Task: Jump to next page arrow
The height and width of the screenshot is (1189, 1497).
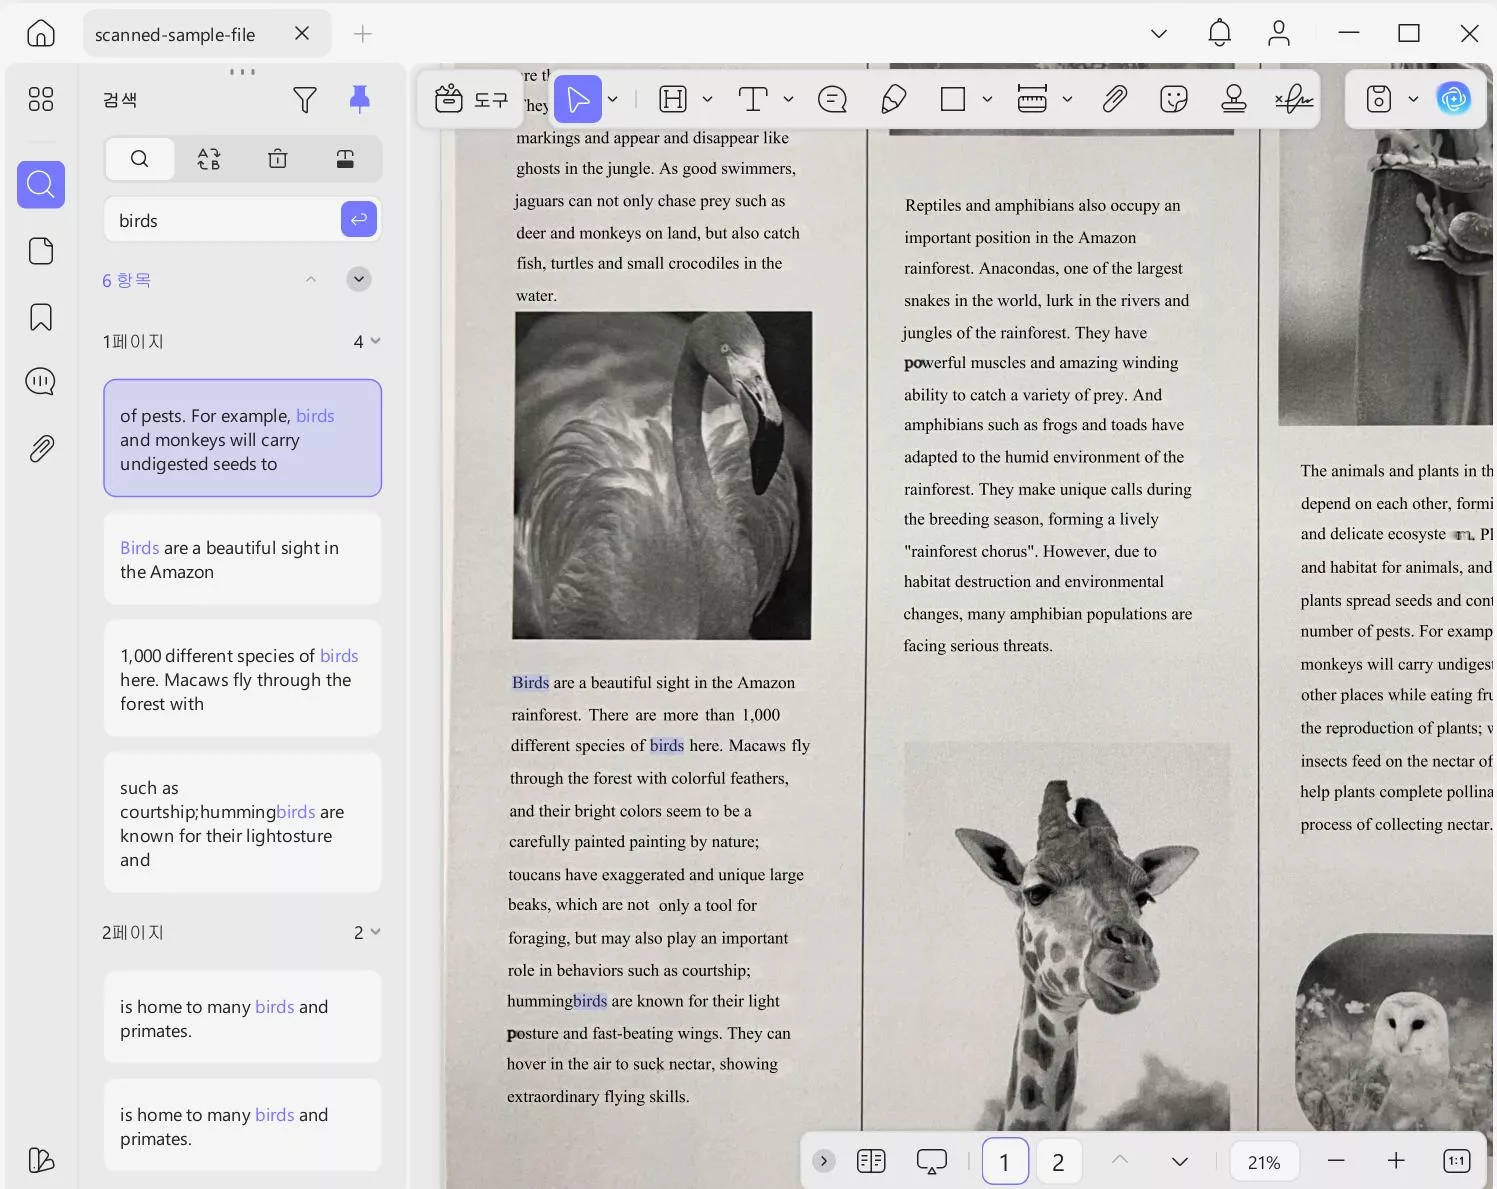Action: coord(1180,1161)
